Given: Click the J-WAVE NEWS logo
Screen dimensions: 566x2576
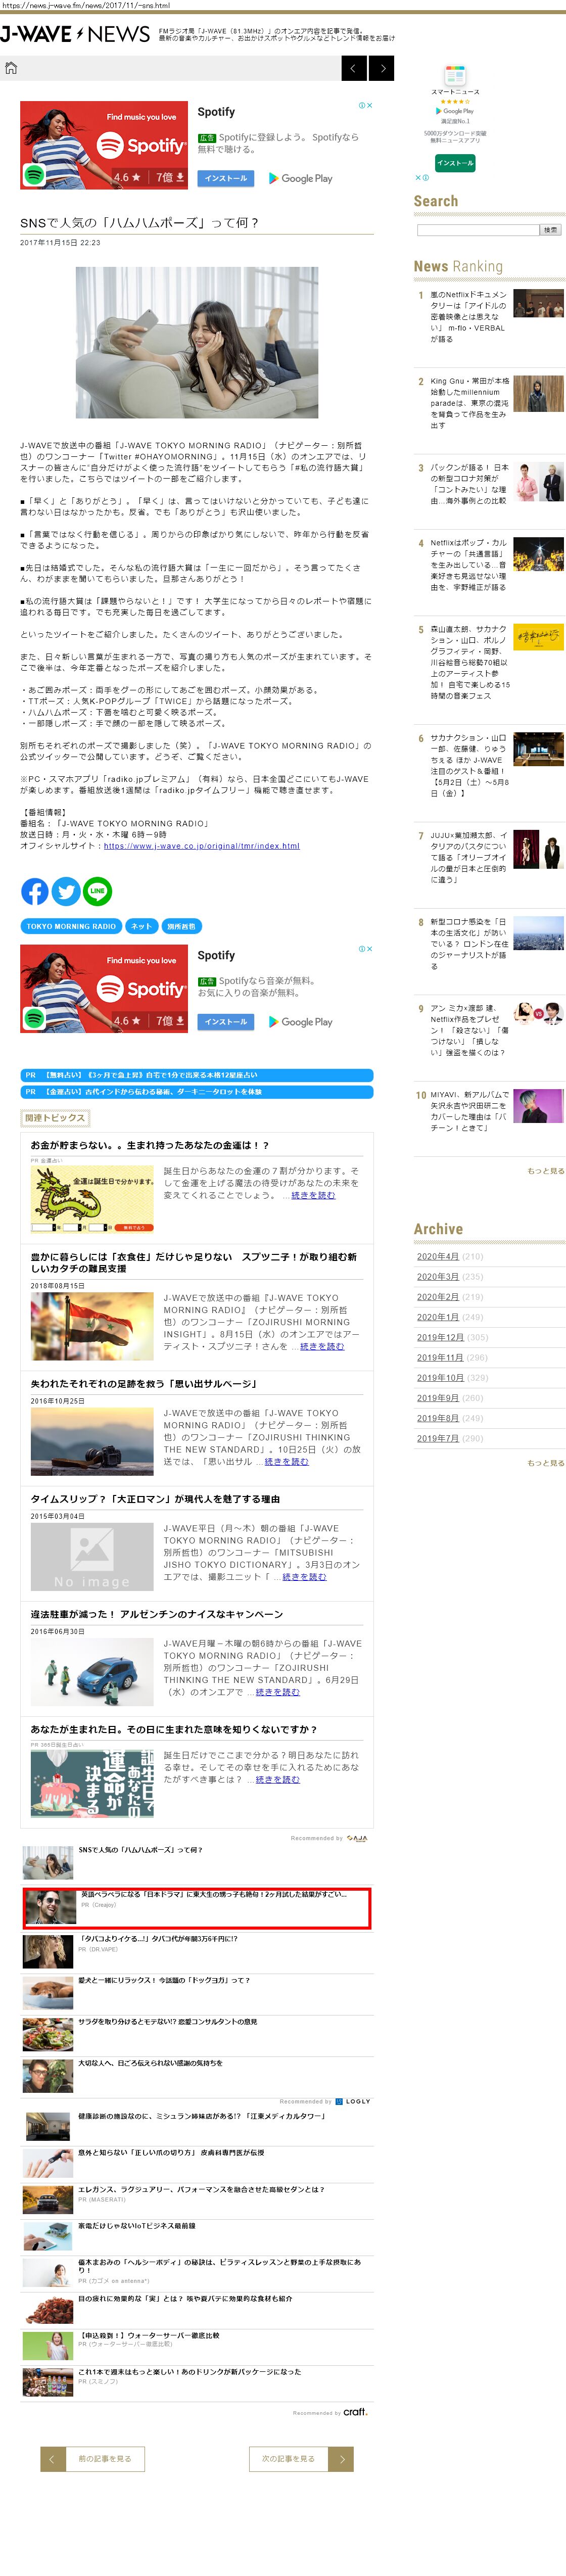Looking at the screenshot, I should pos(75,35).
